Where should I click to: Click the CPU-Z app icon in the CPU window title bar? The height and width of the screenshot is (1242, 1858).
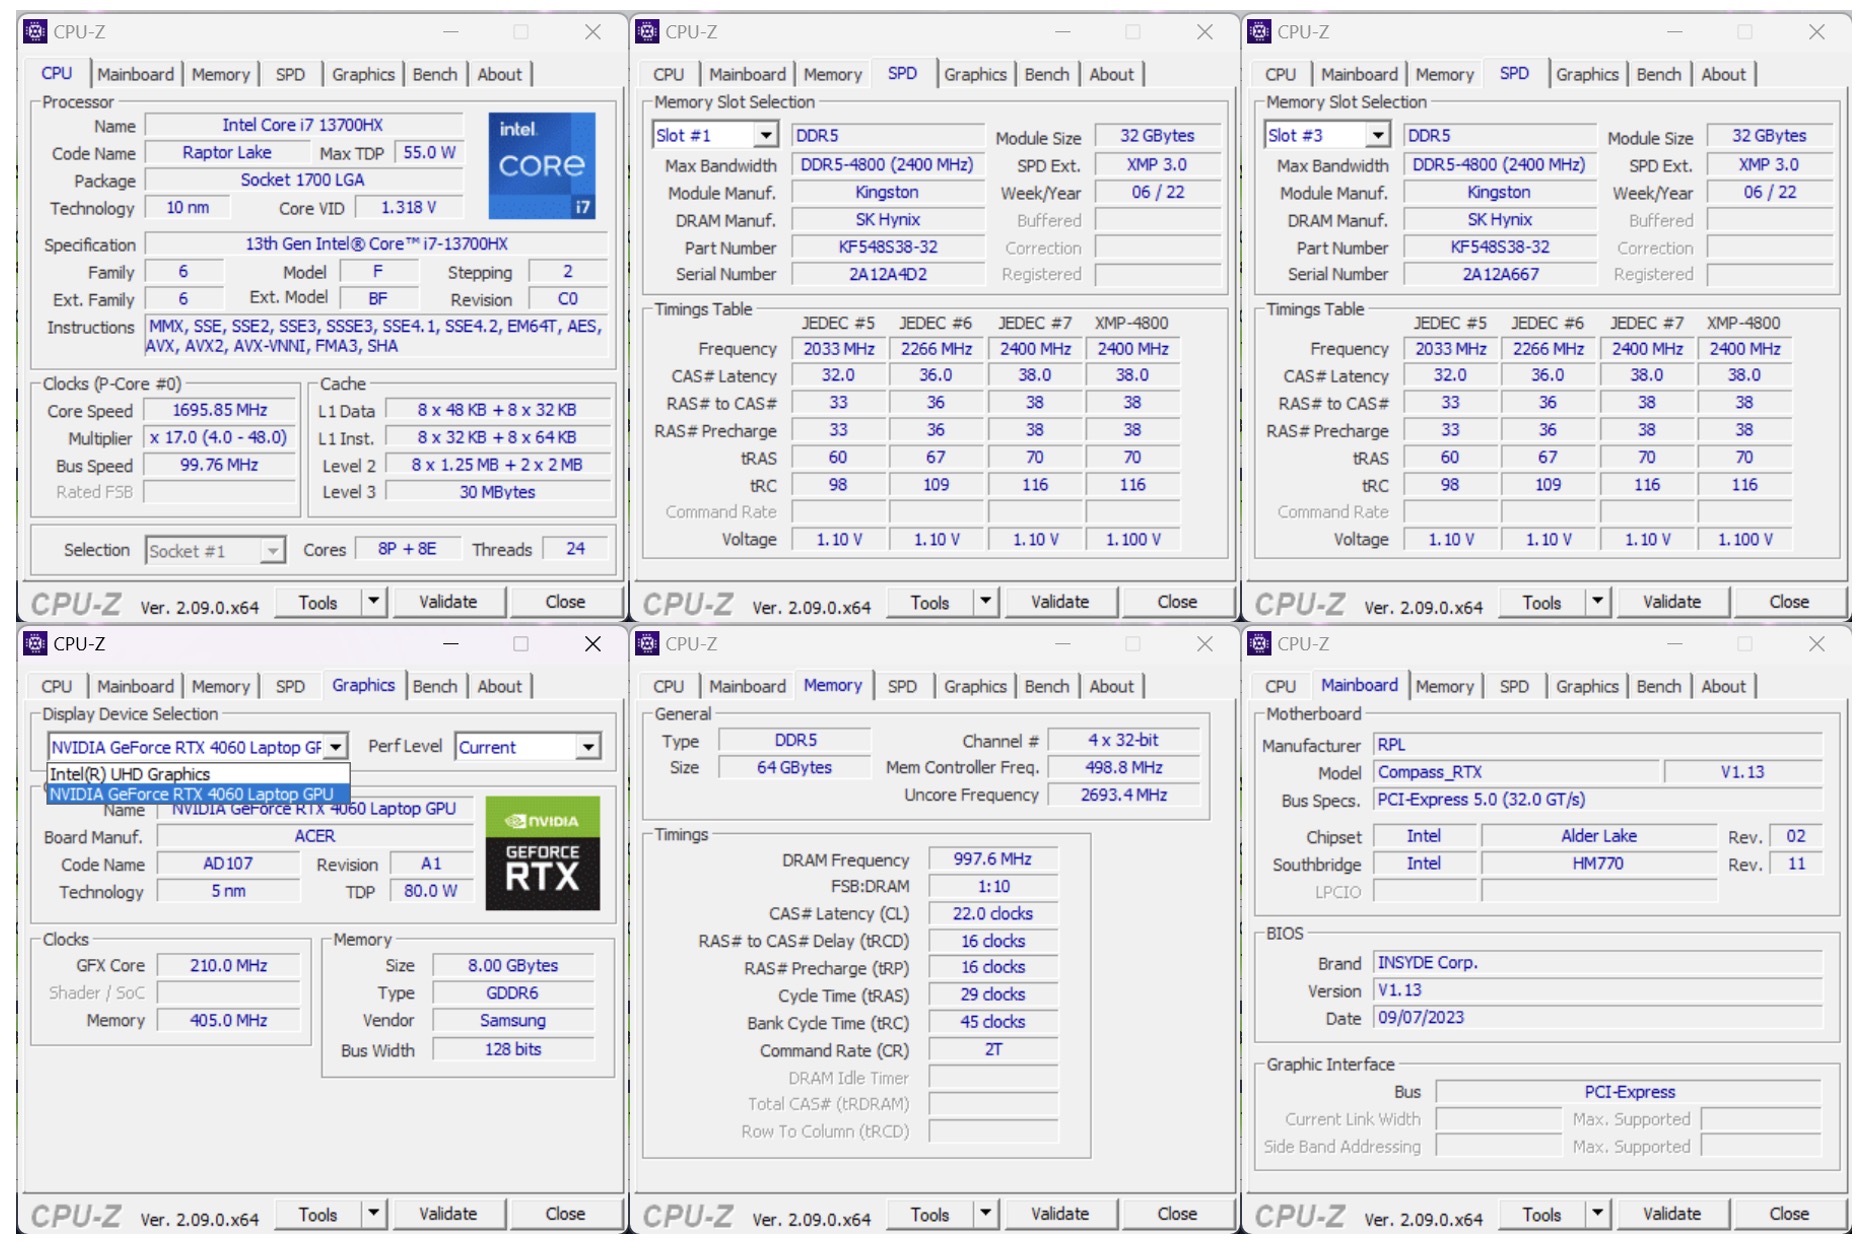click(x=36, y=32)
